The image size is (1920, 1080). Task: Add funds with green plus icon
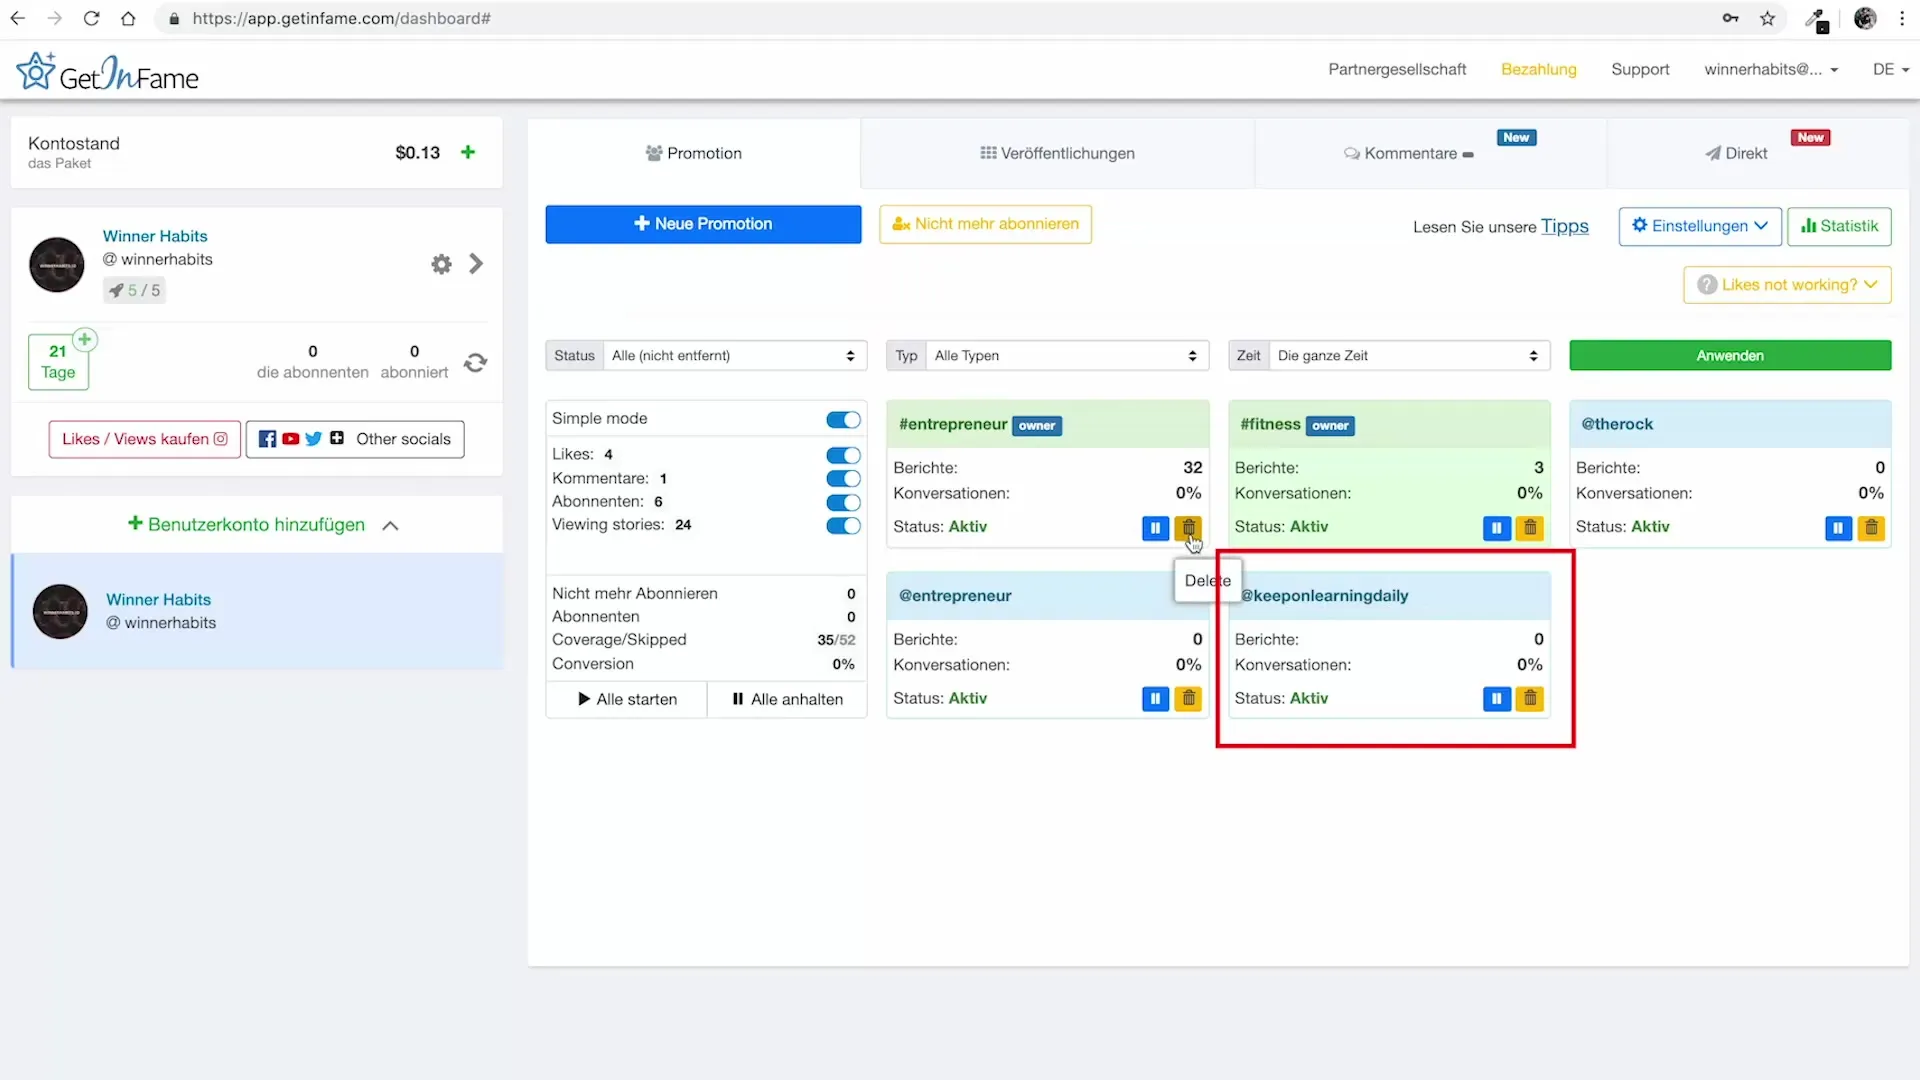(x=468, y=152)
